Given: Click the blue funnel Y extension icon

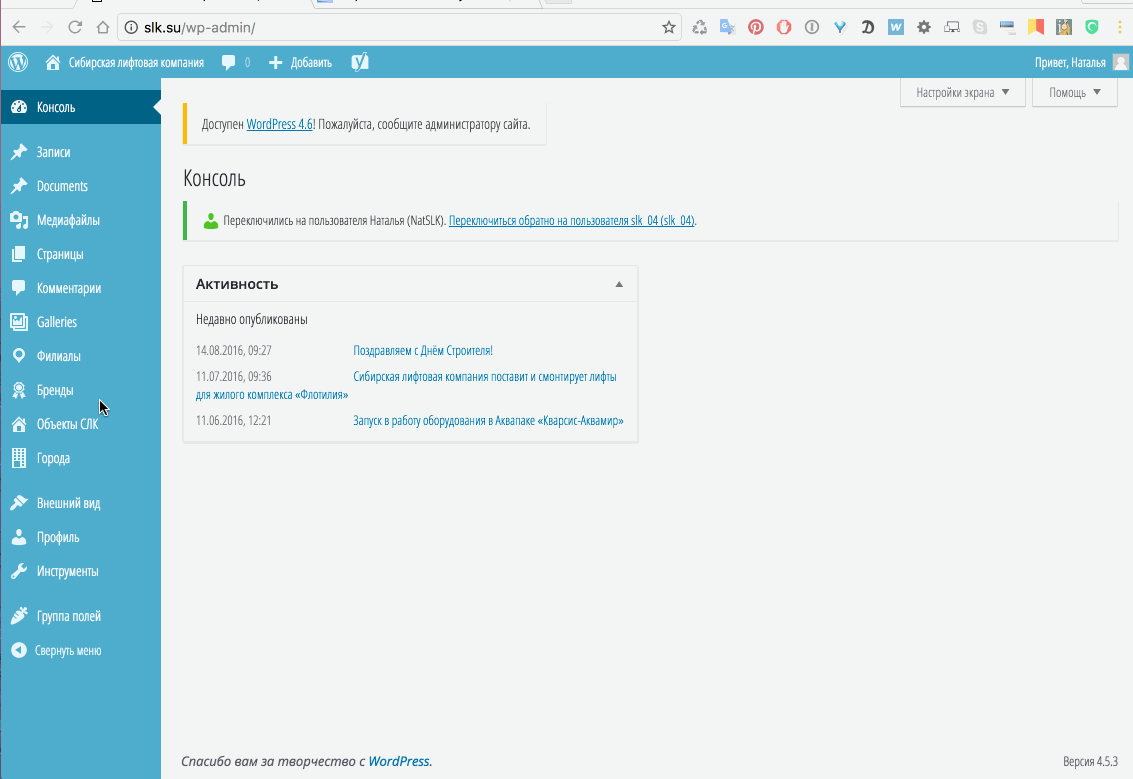Looking at the screenshot, I should click(x=840, y=27).
